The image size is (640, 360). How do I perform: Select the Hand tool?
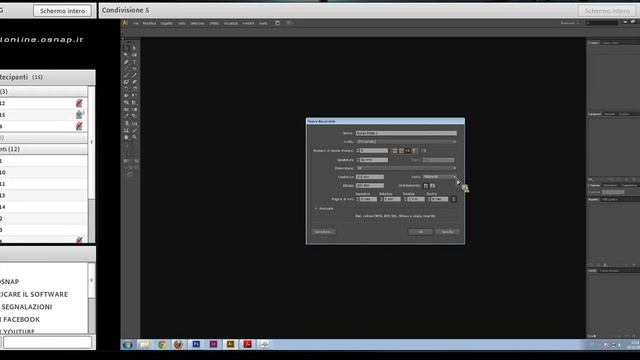[126, 137]
